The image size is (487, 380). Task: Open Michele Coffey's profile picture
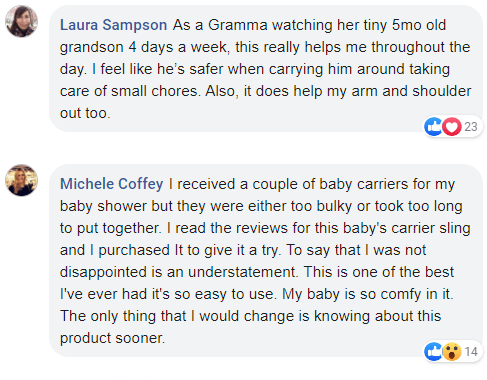21,180
